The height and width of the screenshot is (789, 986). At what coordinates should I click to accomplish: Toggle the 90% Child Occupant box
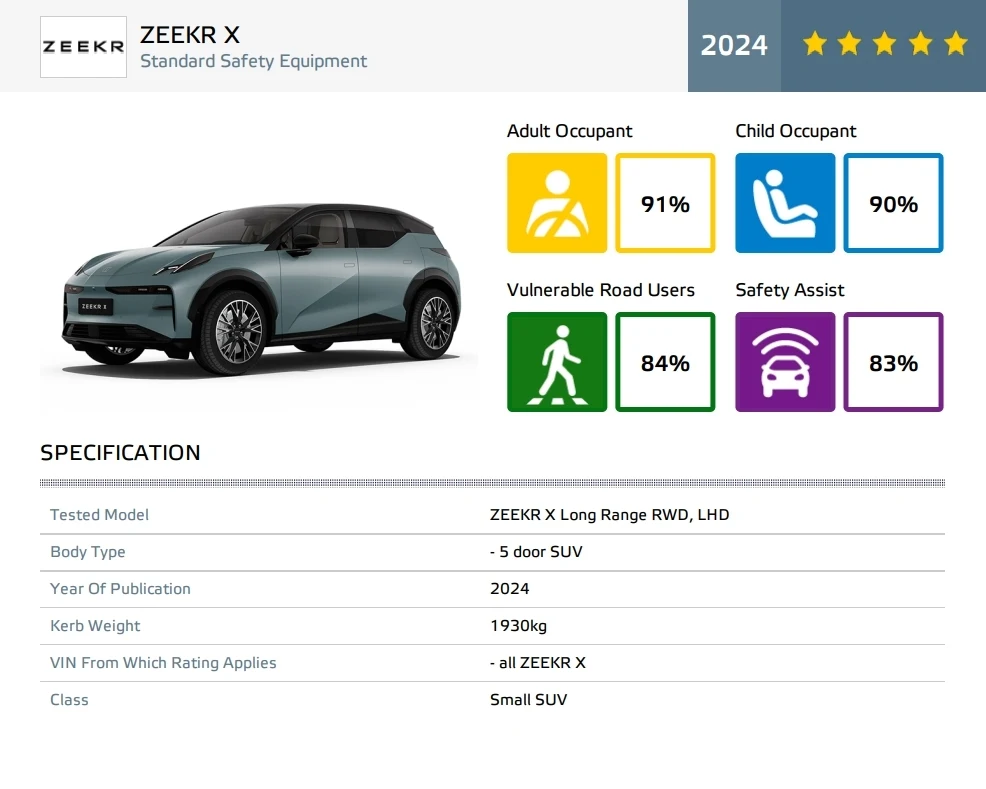click(893, 203)
